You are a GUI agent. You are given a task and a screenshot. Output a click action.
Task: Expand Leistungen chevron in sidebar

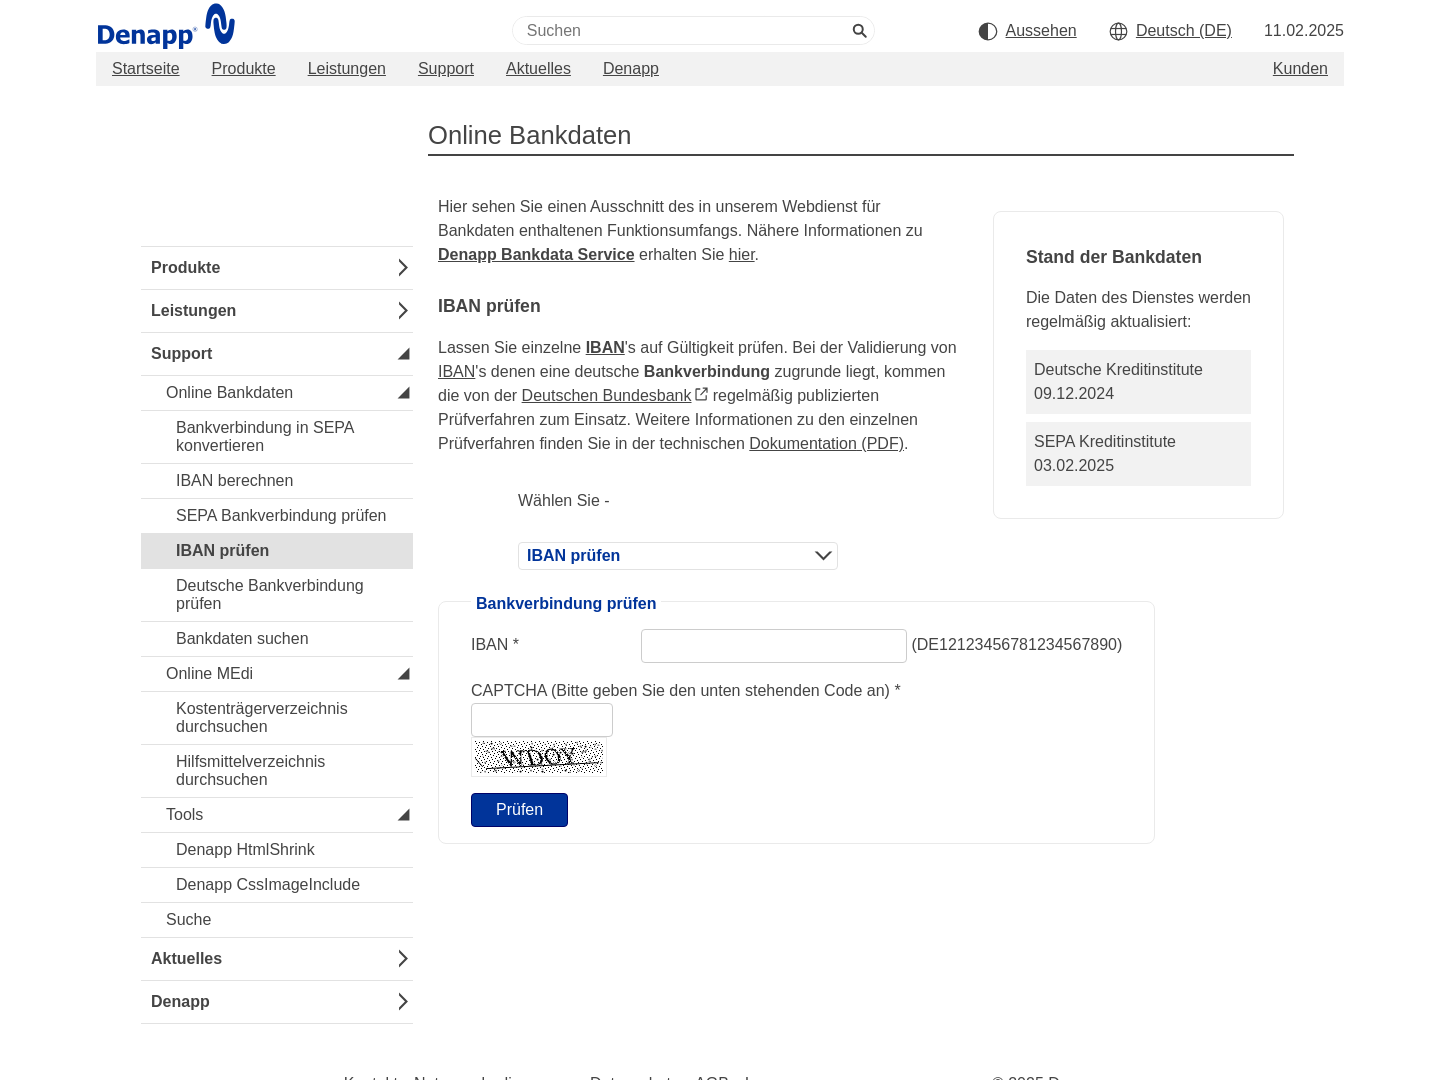click(402, 311)
